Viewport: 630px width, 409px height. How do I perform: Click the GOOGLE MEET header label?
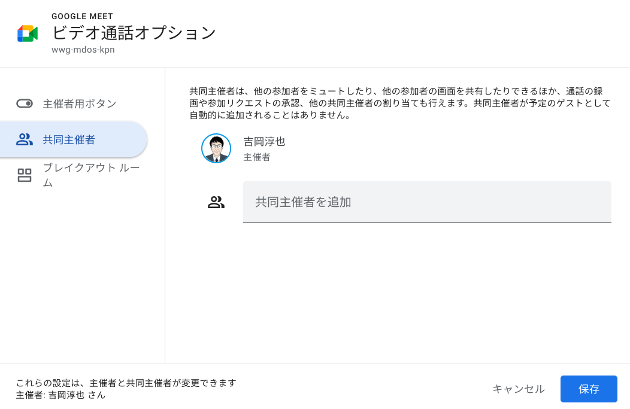coord(82,16)
